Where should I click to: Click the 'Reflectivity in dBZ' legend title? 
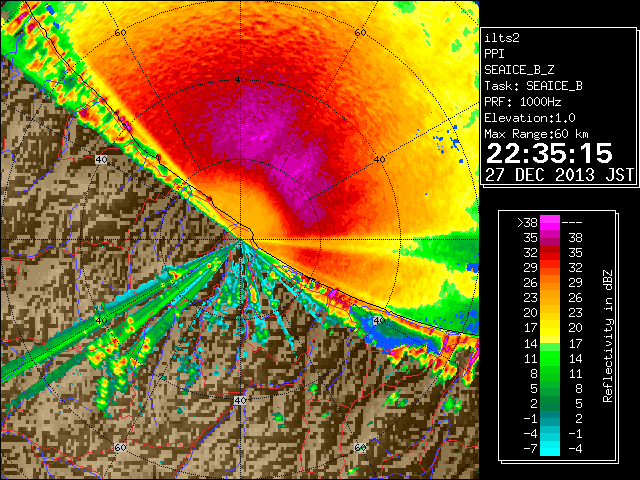pyautogui.click(x=608, y=336)
